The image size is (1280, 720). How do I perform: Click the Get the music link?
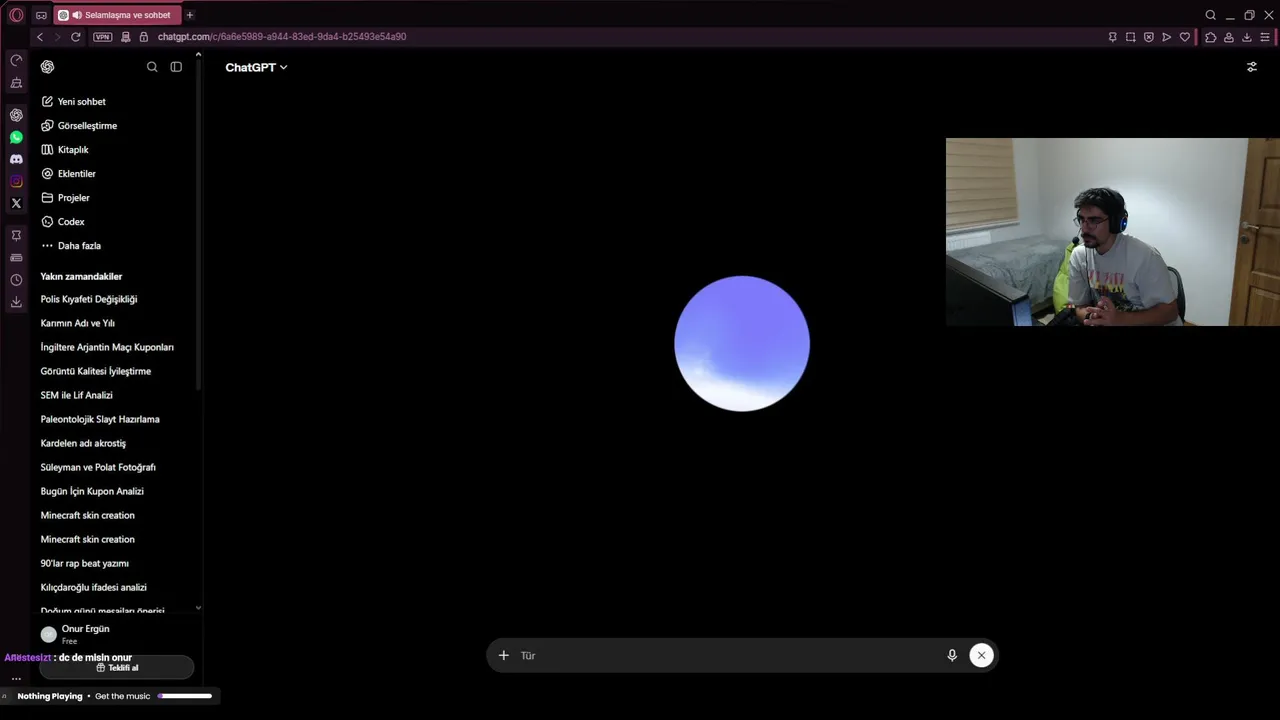point(122,696)
